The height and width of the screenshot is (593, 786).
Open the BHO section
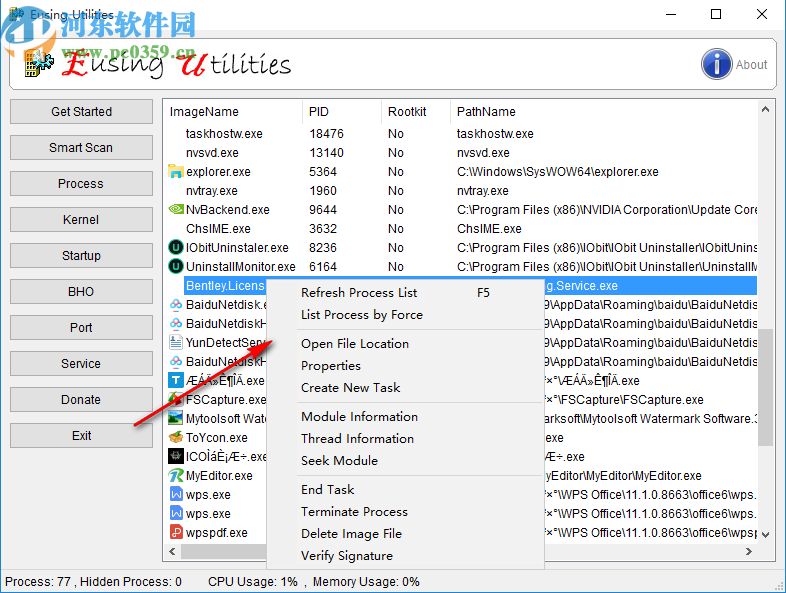pyautogui.click(x=81, y=292)
